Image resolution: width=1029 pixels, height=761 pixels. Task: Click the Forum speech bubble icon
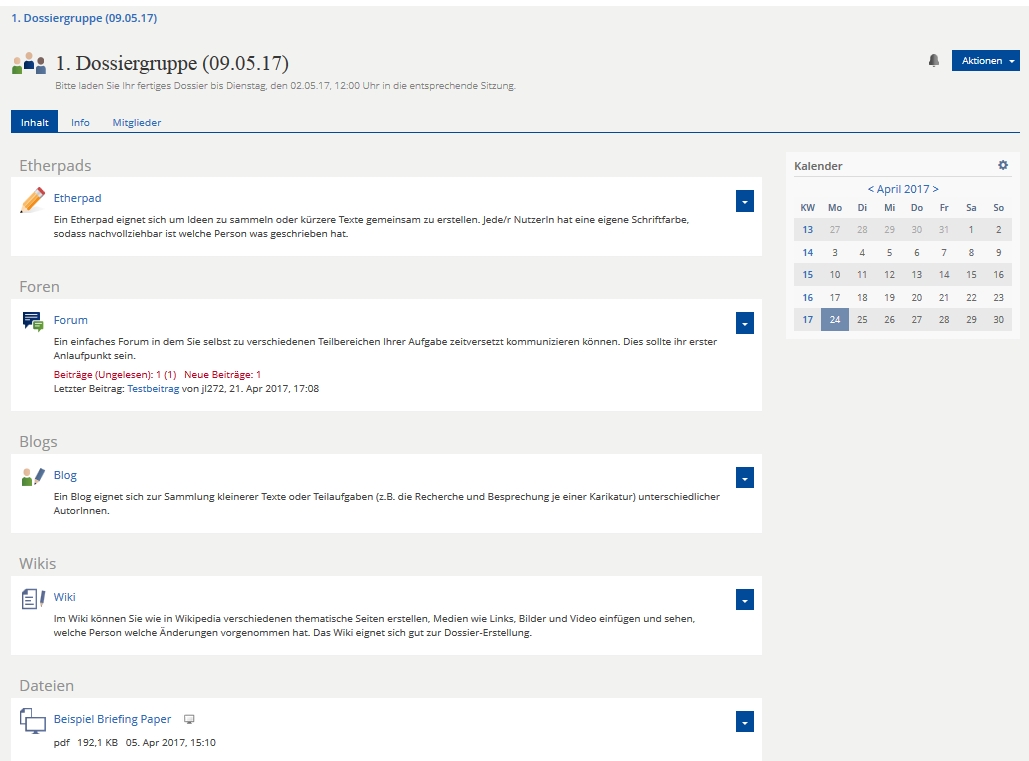[x=32, y=321]
